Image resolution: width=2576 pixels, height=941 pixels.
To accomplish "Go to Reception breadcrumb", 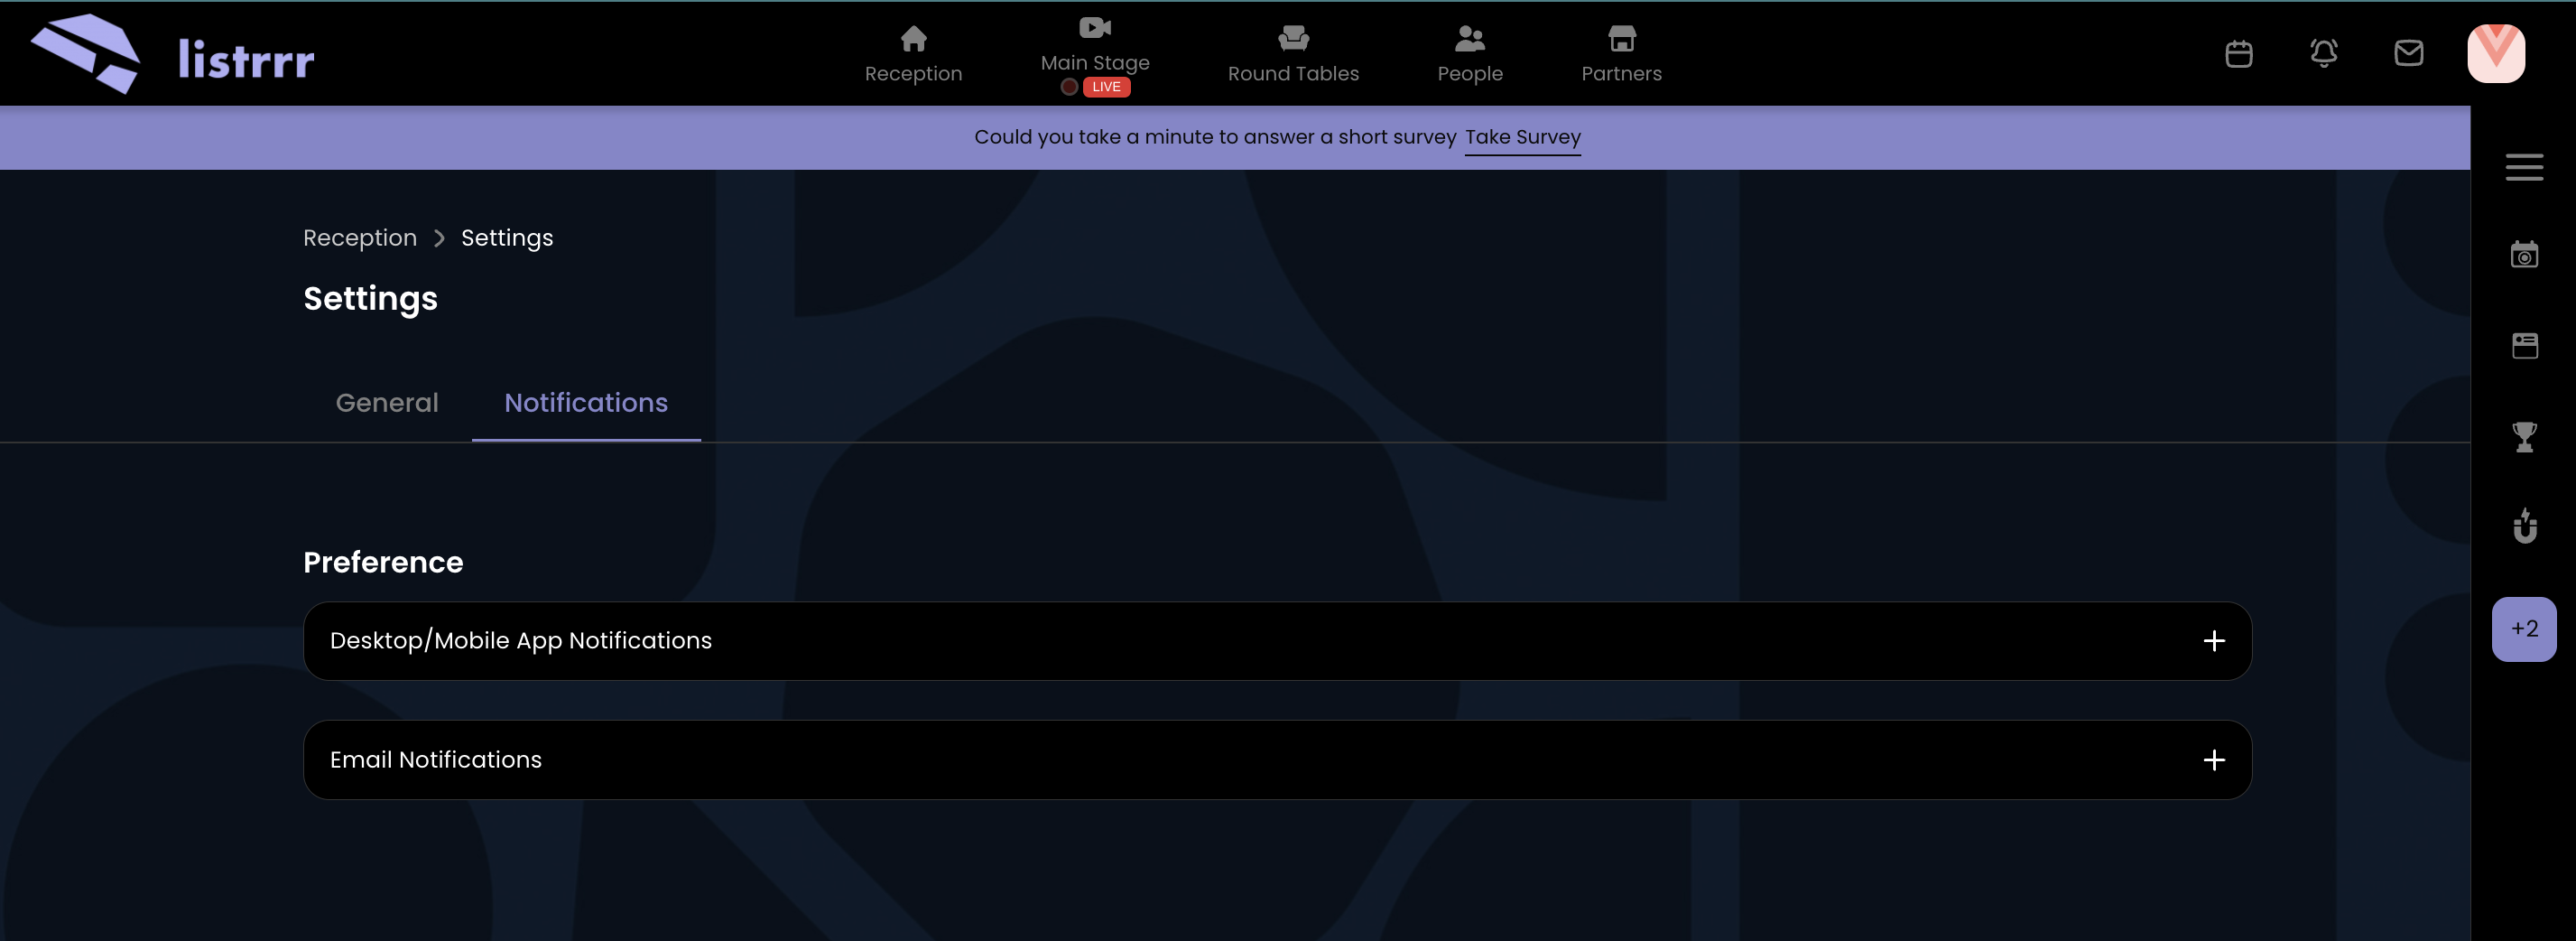I will (x=360, y=238).
